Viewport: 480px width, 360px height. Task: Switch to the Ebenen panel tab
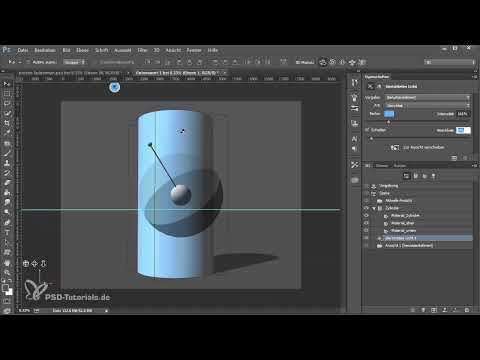click(382, 166)
